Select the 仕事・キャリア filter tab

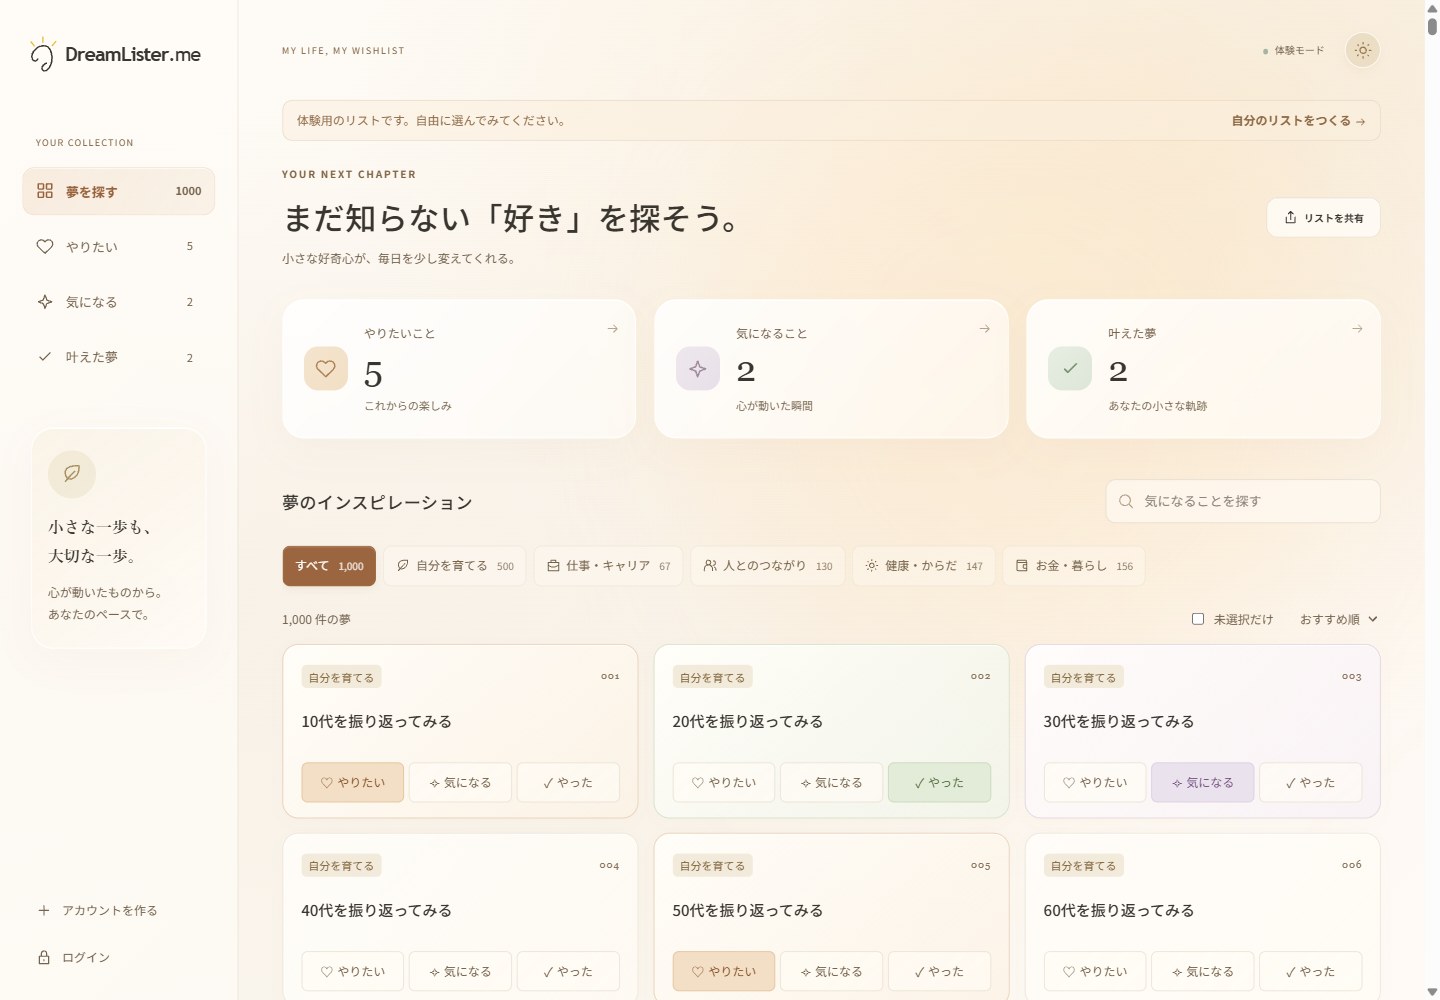pyautogui.click(x=608, y=566)
